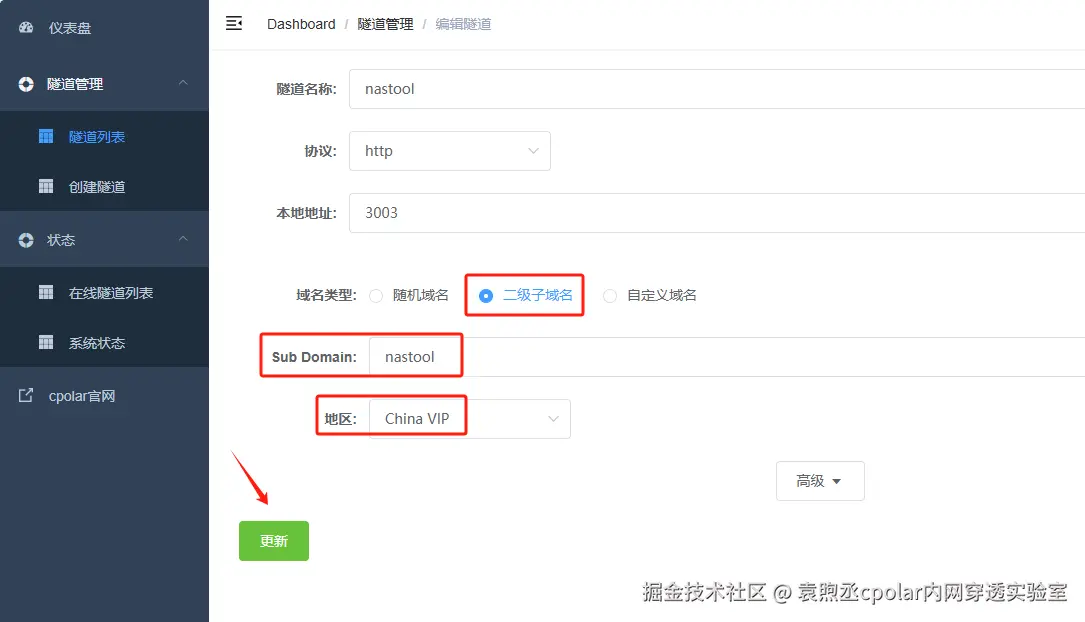1085x622 pixels.
Task: Go to Dashboard breadcrumb
Action: coord(301,24)
